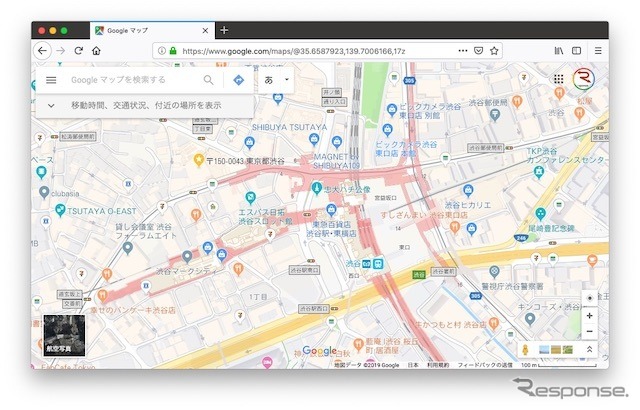Click the 渋谷ヒカリエ shopping pin
Image resolution: width=640 pixels, height=410 pixels.
468,191
